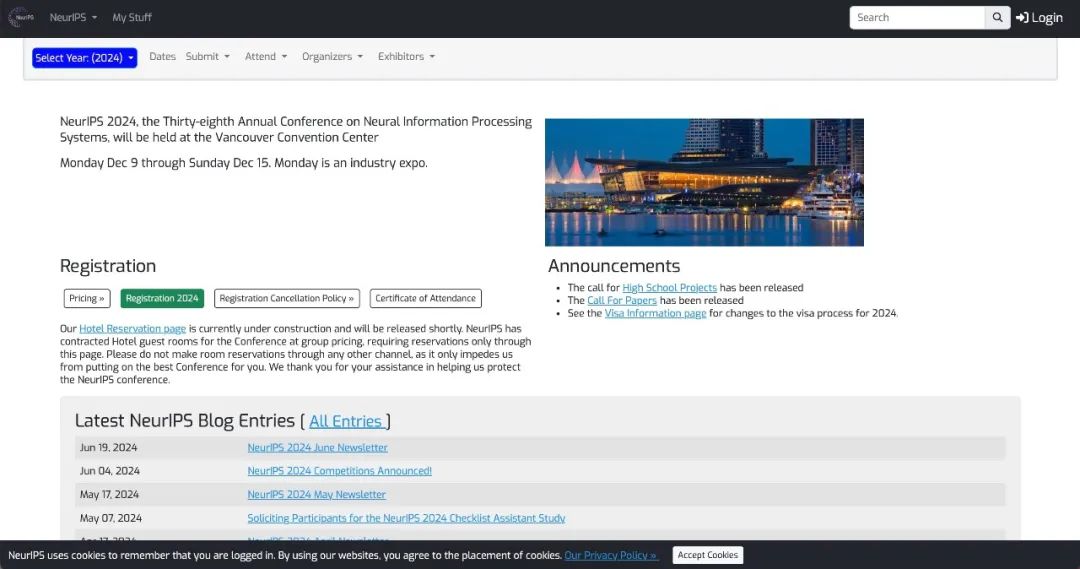Click the Jun 04, 2024 date cell
The width and height of the screenshot is (1080, 569).
(110, 471)
